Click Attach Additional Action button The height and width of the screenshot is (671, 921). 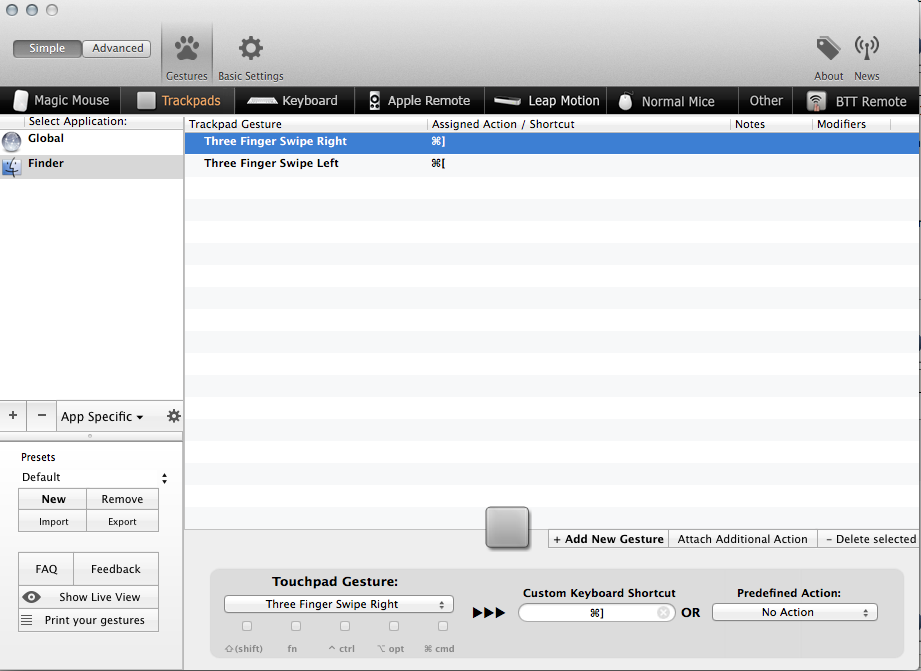tap(742, 539)
